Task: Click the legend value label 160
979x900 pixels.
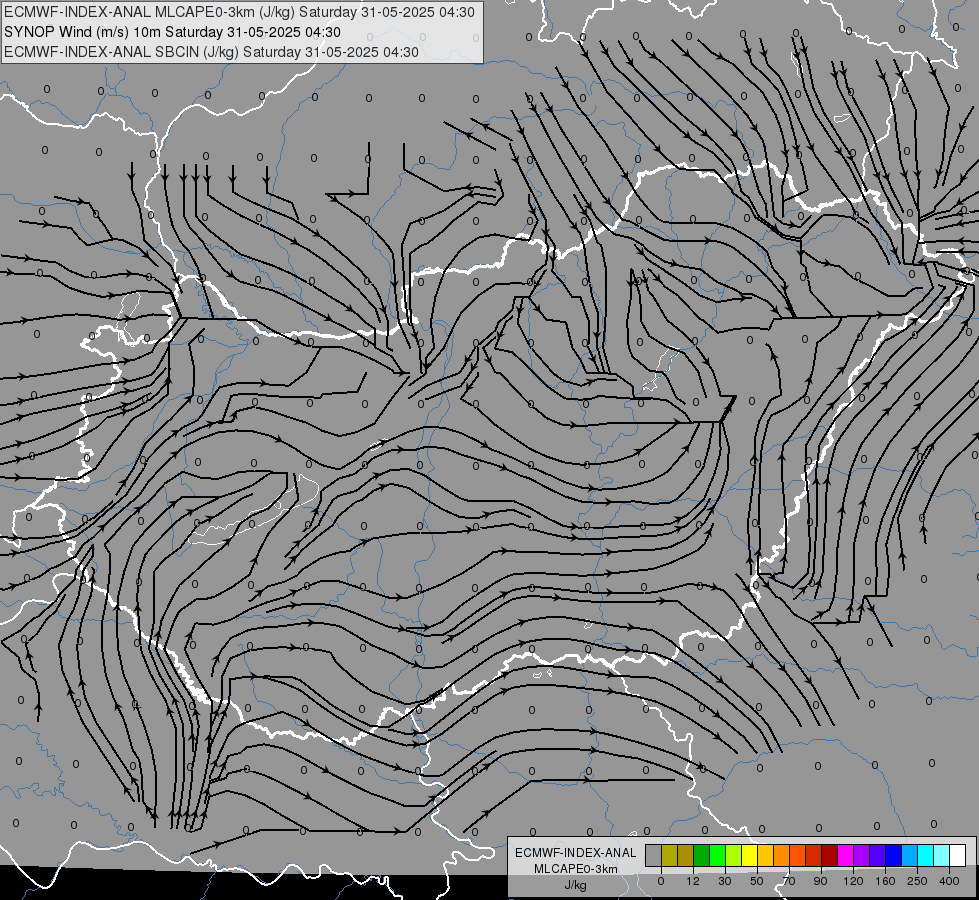Action: coord(885,881)
